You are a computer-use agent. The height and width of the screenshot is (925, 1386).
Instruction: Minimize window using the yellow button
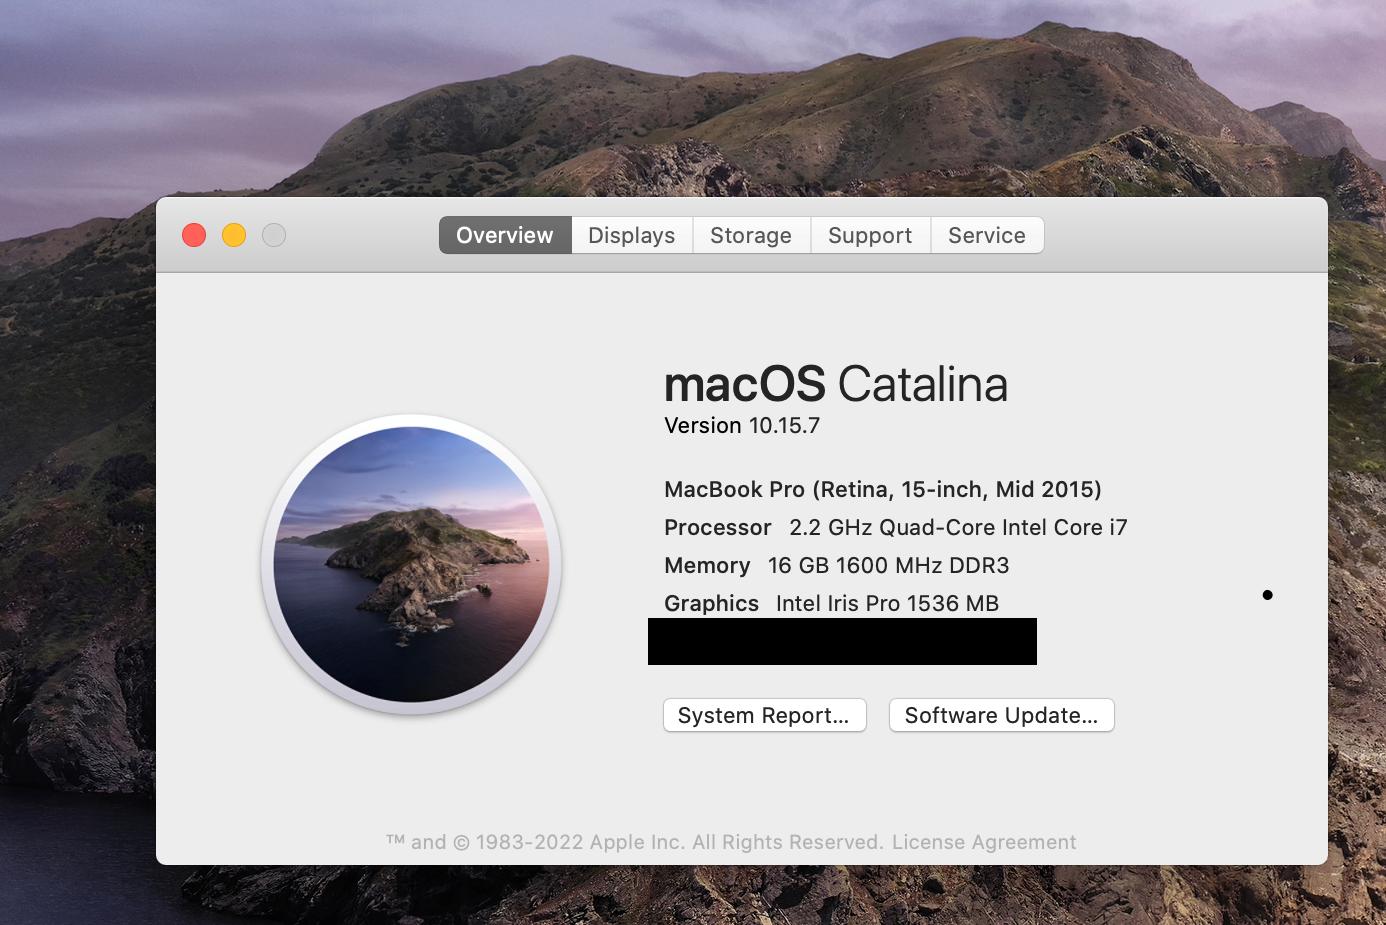[234, 235]
